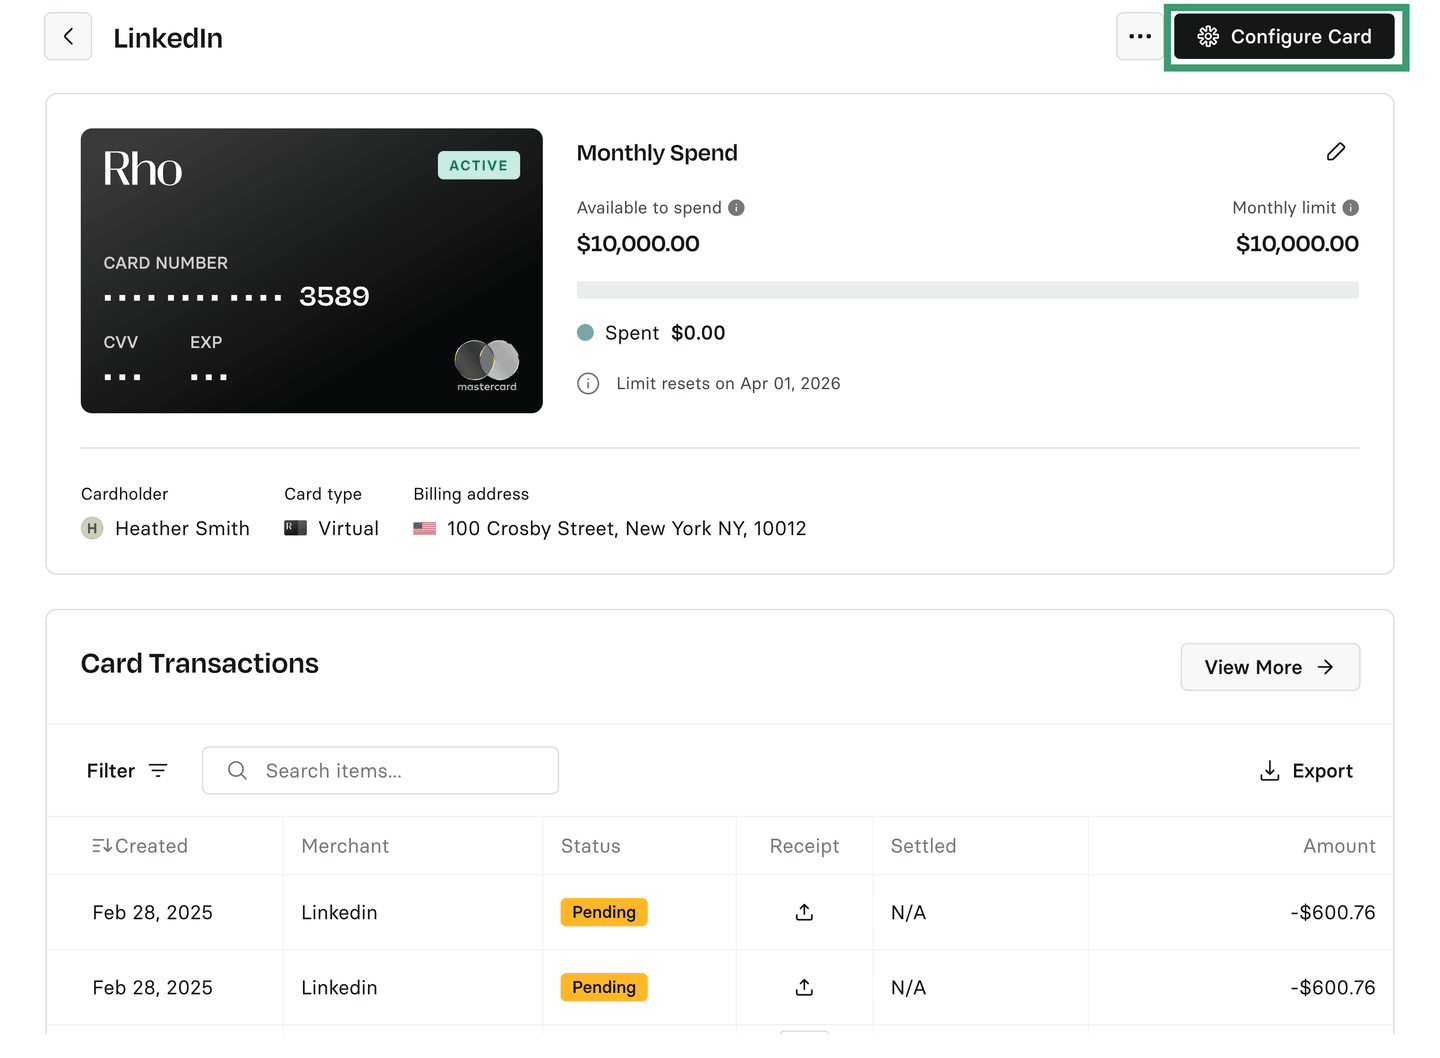Open the Filter options
The width and height of the screenshot is (1440, 1058).
(127, 771)
